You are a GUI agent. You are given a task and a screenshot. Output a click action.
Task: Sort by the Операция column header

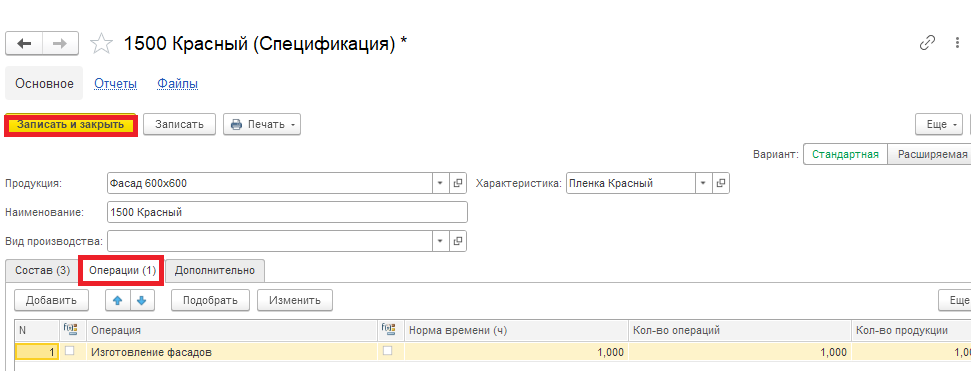[232, 331]
